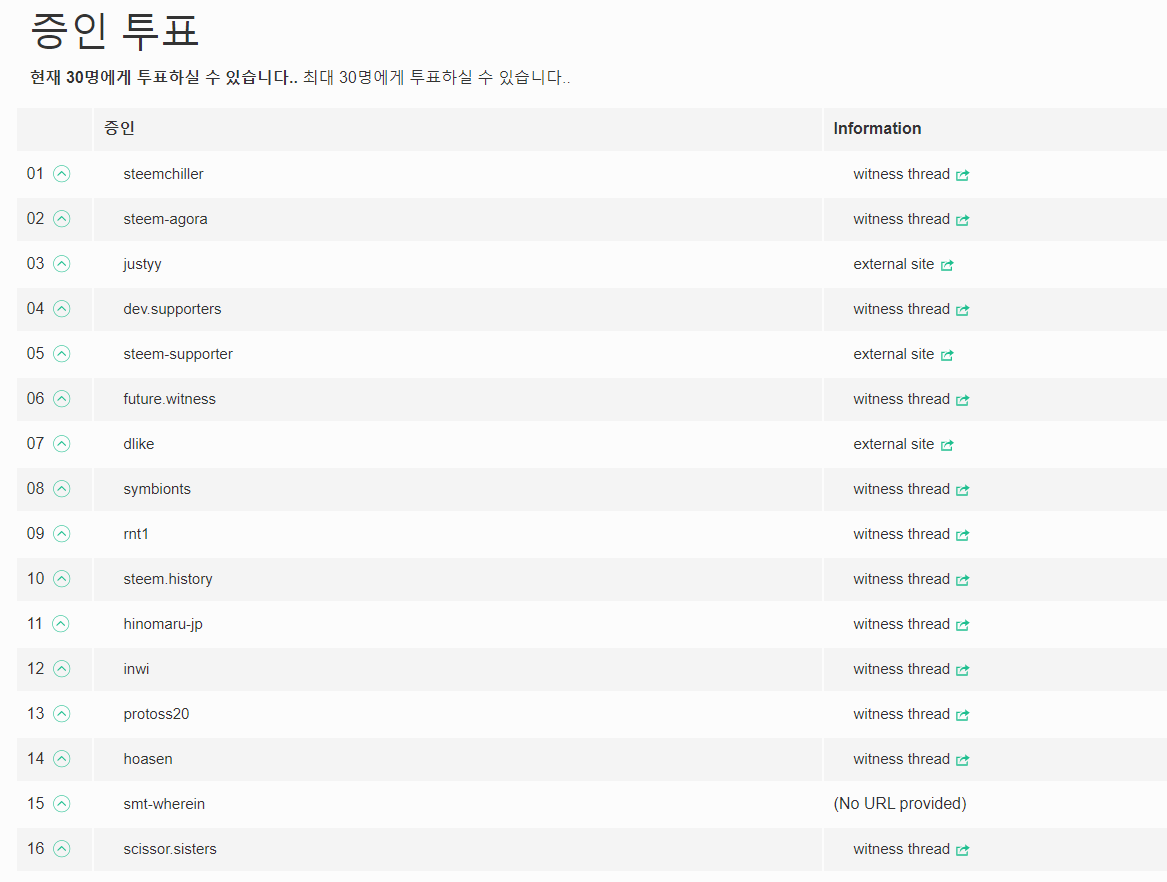Click the 'Information' column header
Viewport: 1167px width, 882px height.
click(877, 129)
